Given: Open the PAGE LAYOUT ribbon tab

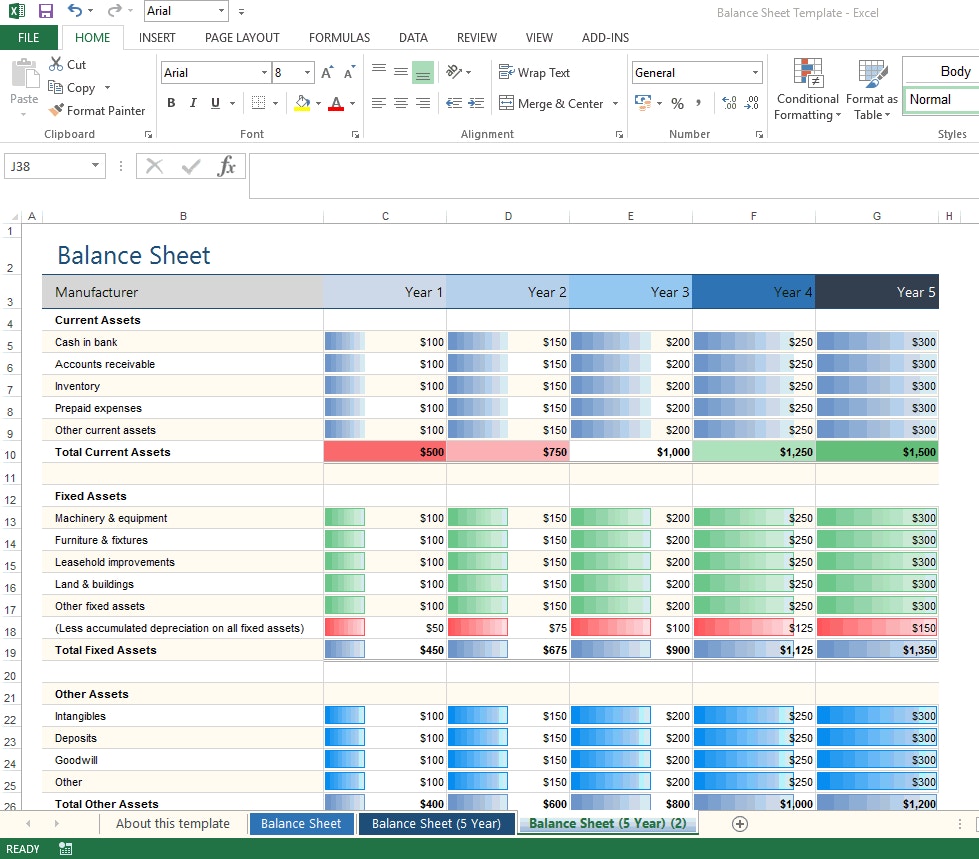Looking at the screenshot, I should point(242,38).
